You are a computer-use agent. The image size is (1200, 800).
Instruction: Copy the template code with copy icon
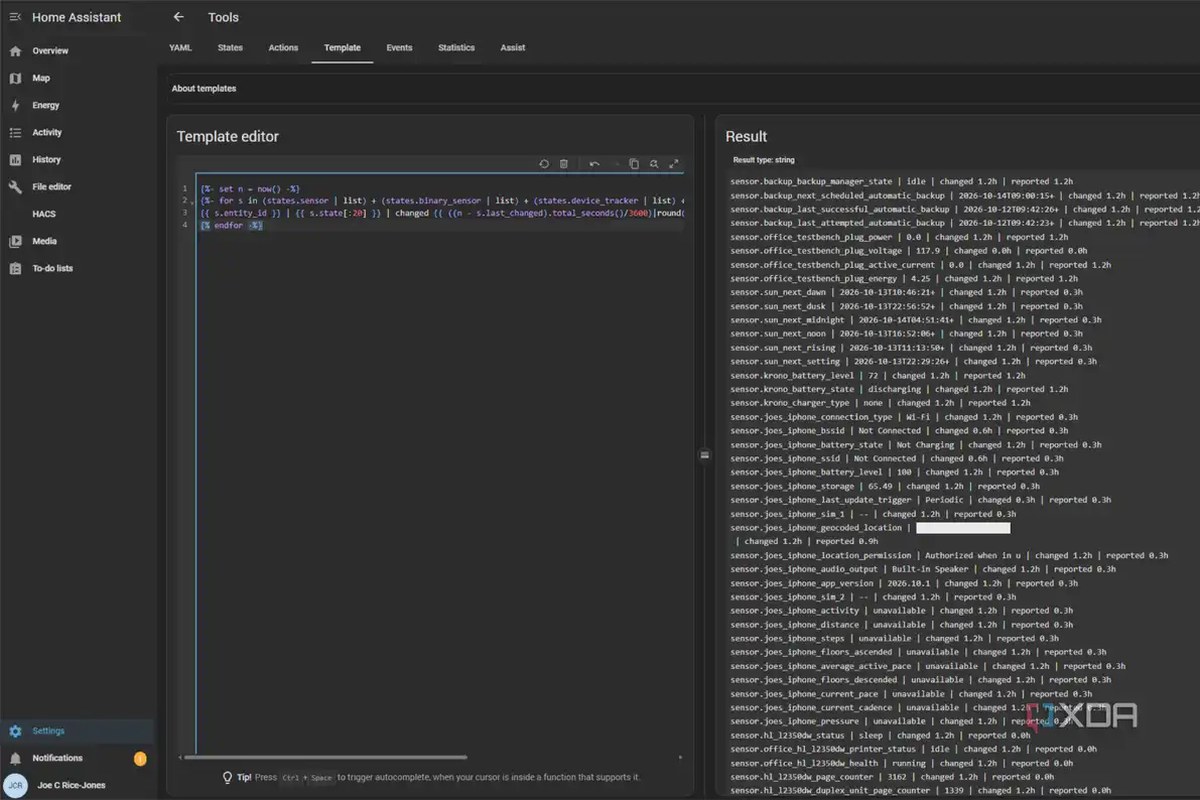coord(634,164)
